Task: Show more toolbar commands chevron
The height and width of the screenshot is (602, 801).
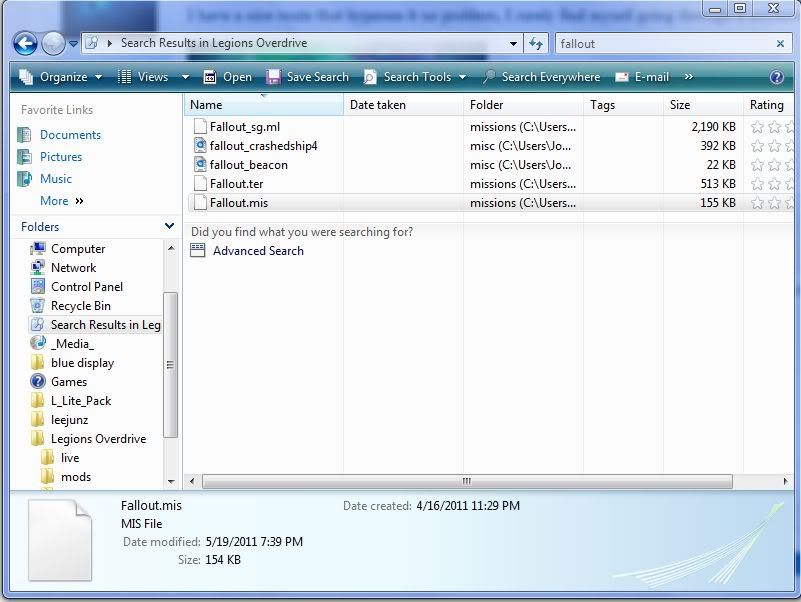Action: click(x=689, y=77)
